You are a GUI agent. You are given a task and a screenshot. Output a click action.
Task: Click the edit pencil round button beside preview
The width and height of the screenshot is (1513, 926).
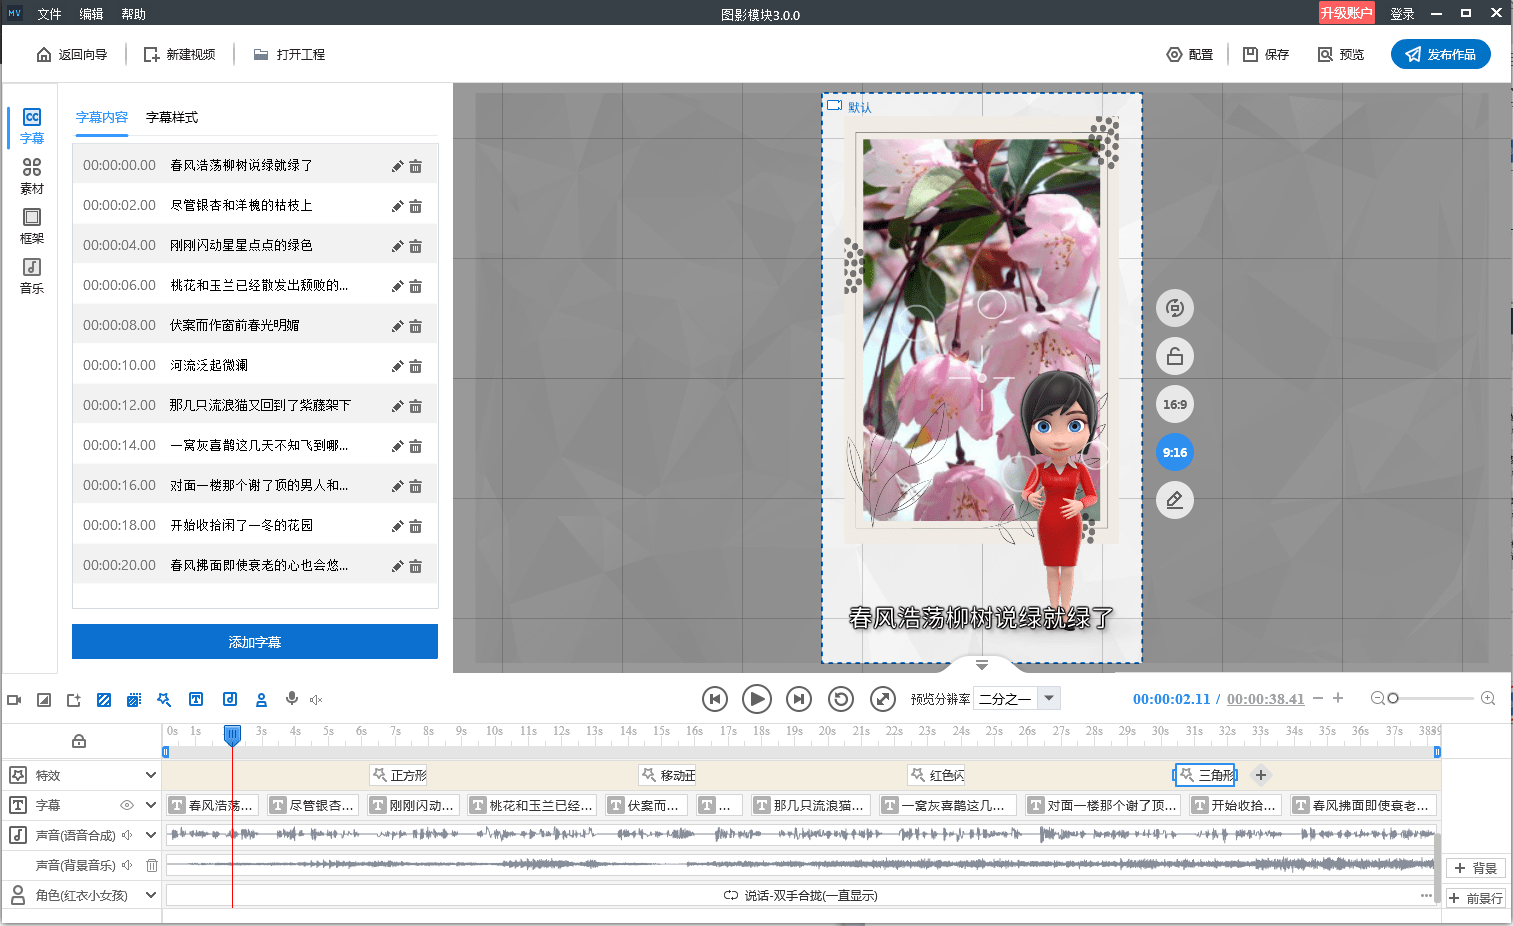pyautogui.click(x=1175, y=500)
